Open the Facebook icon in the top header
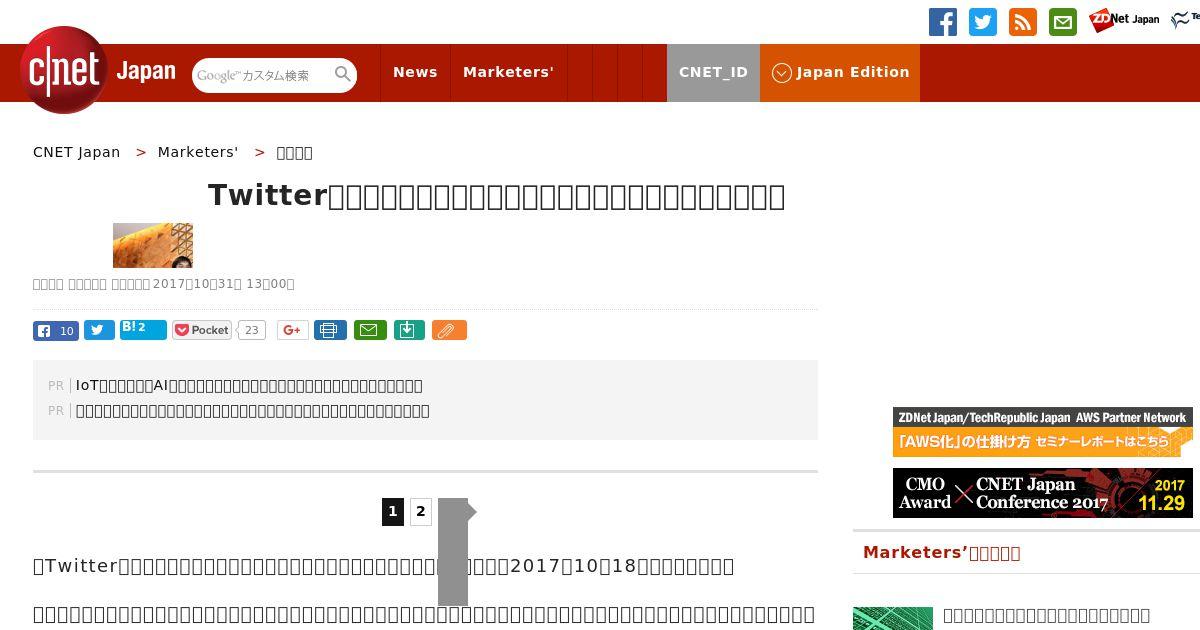 tap(943, 22)
